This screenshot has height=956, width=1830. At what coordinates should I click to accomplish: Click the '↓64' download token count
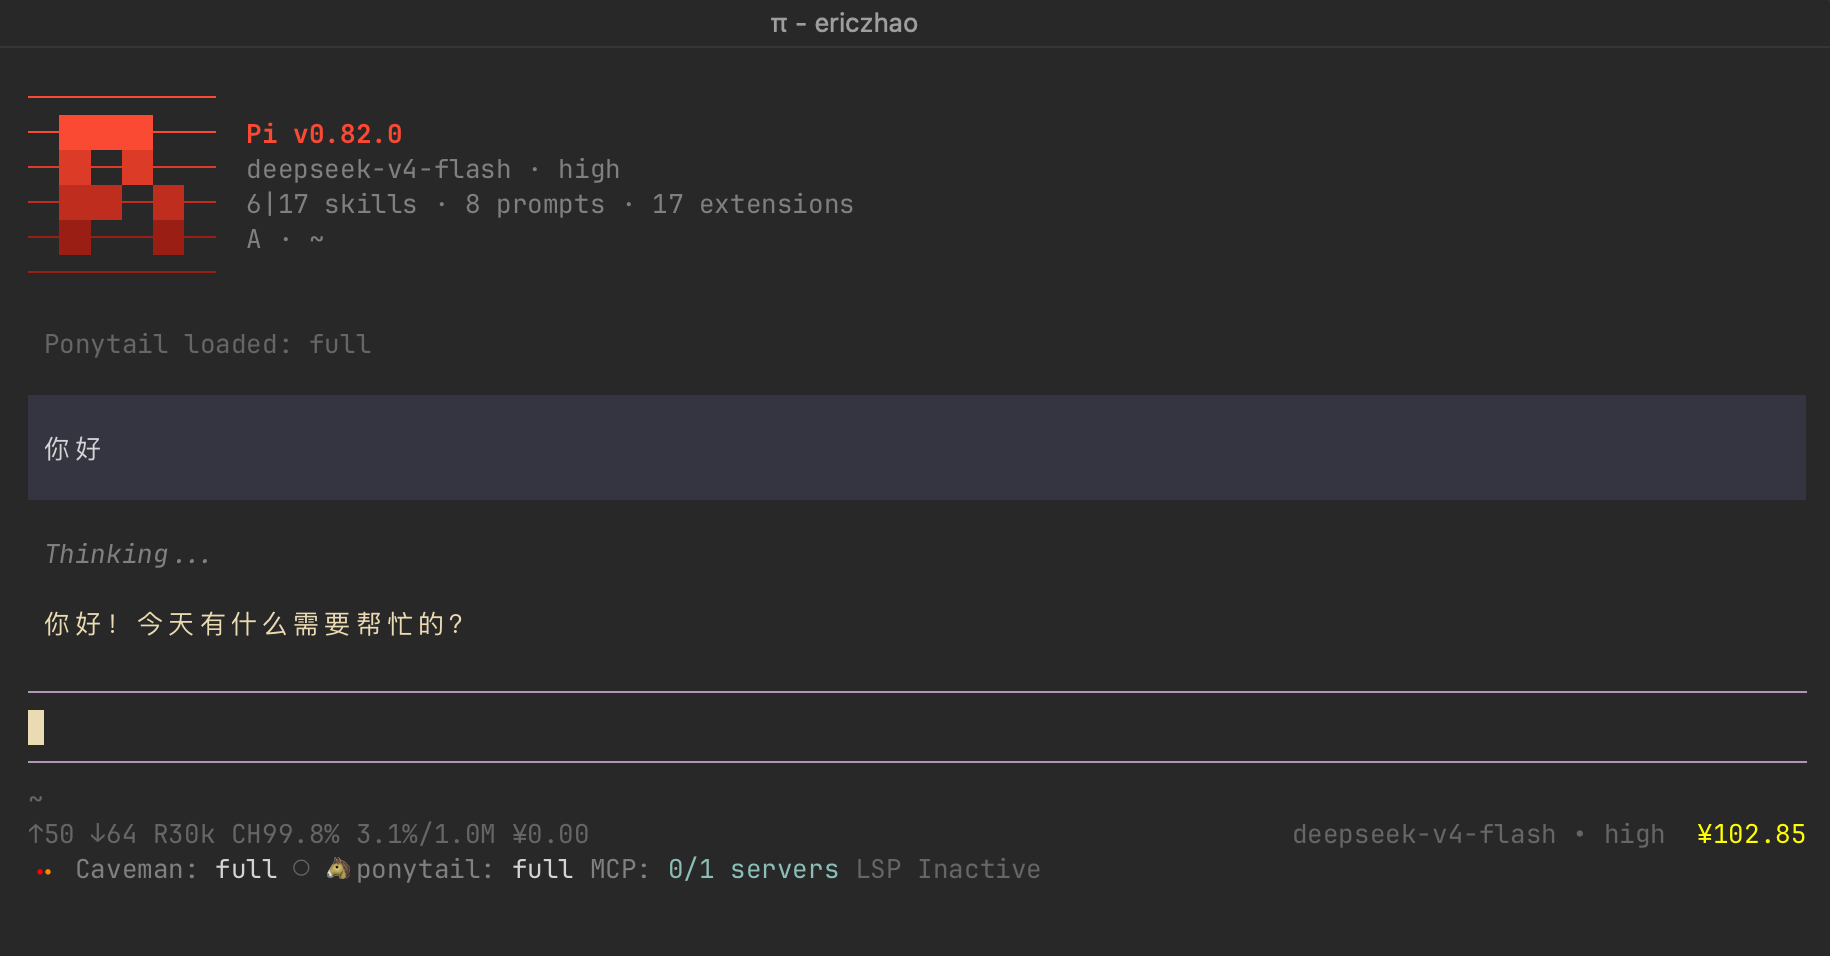(x=113, y=834)
